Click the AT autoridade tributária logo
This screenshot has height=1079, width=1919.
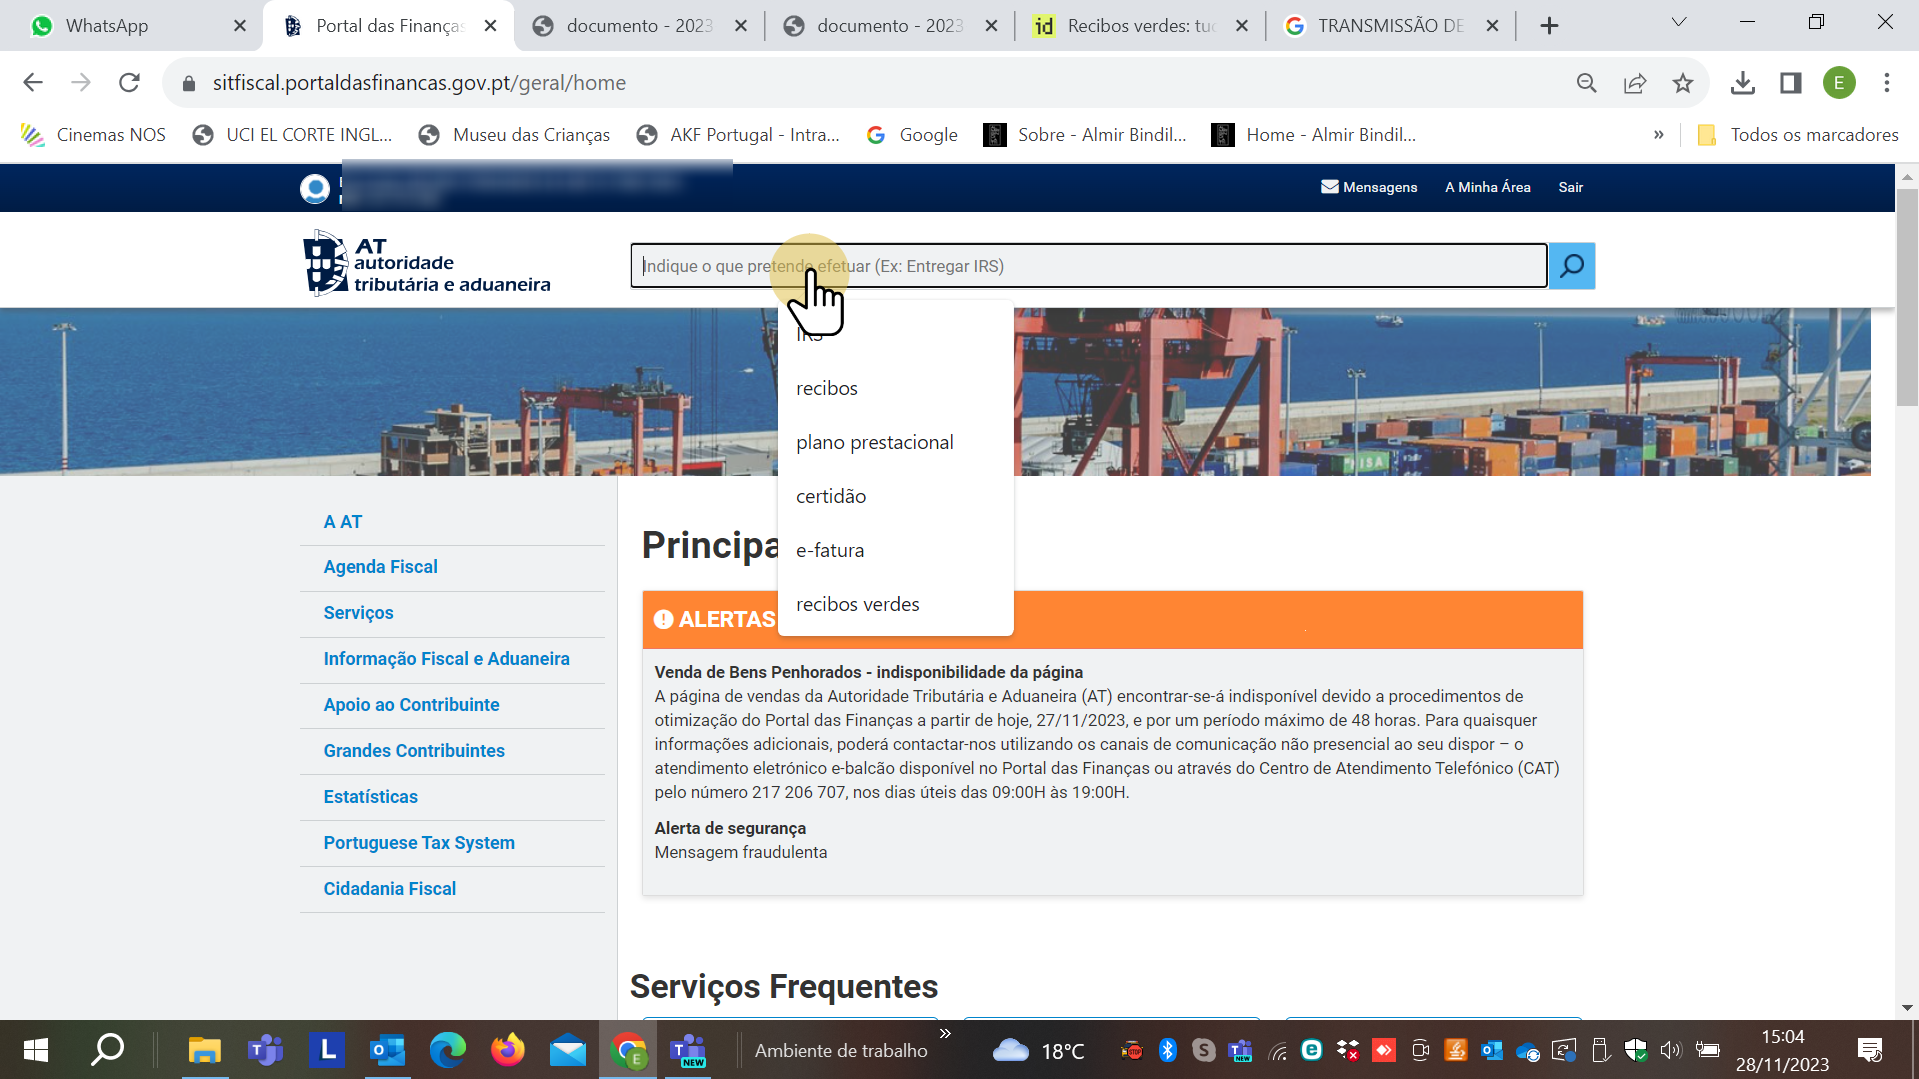click(427, 264)
